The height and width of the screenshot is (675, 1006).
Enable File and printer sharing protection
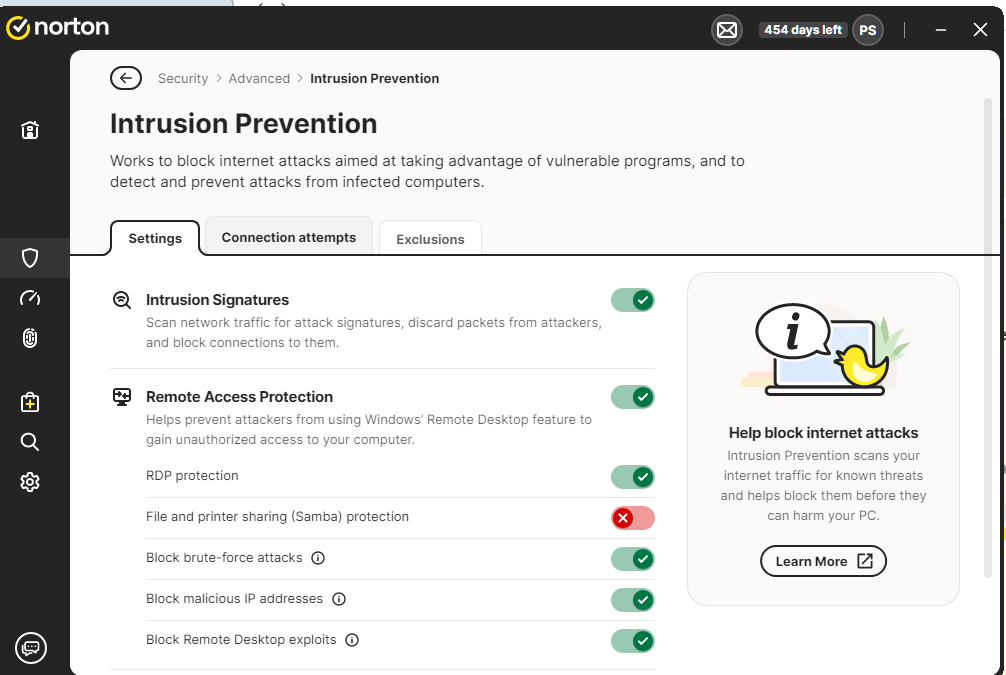pyautogui.click(x=633, y=518)
